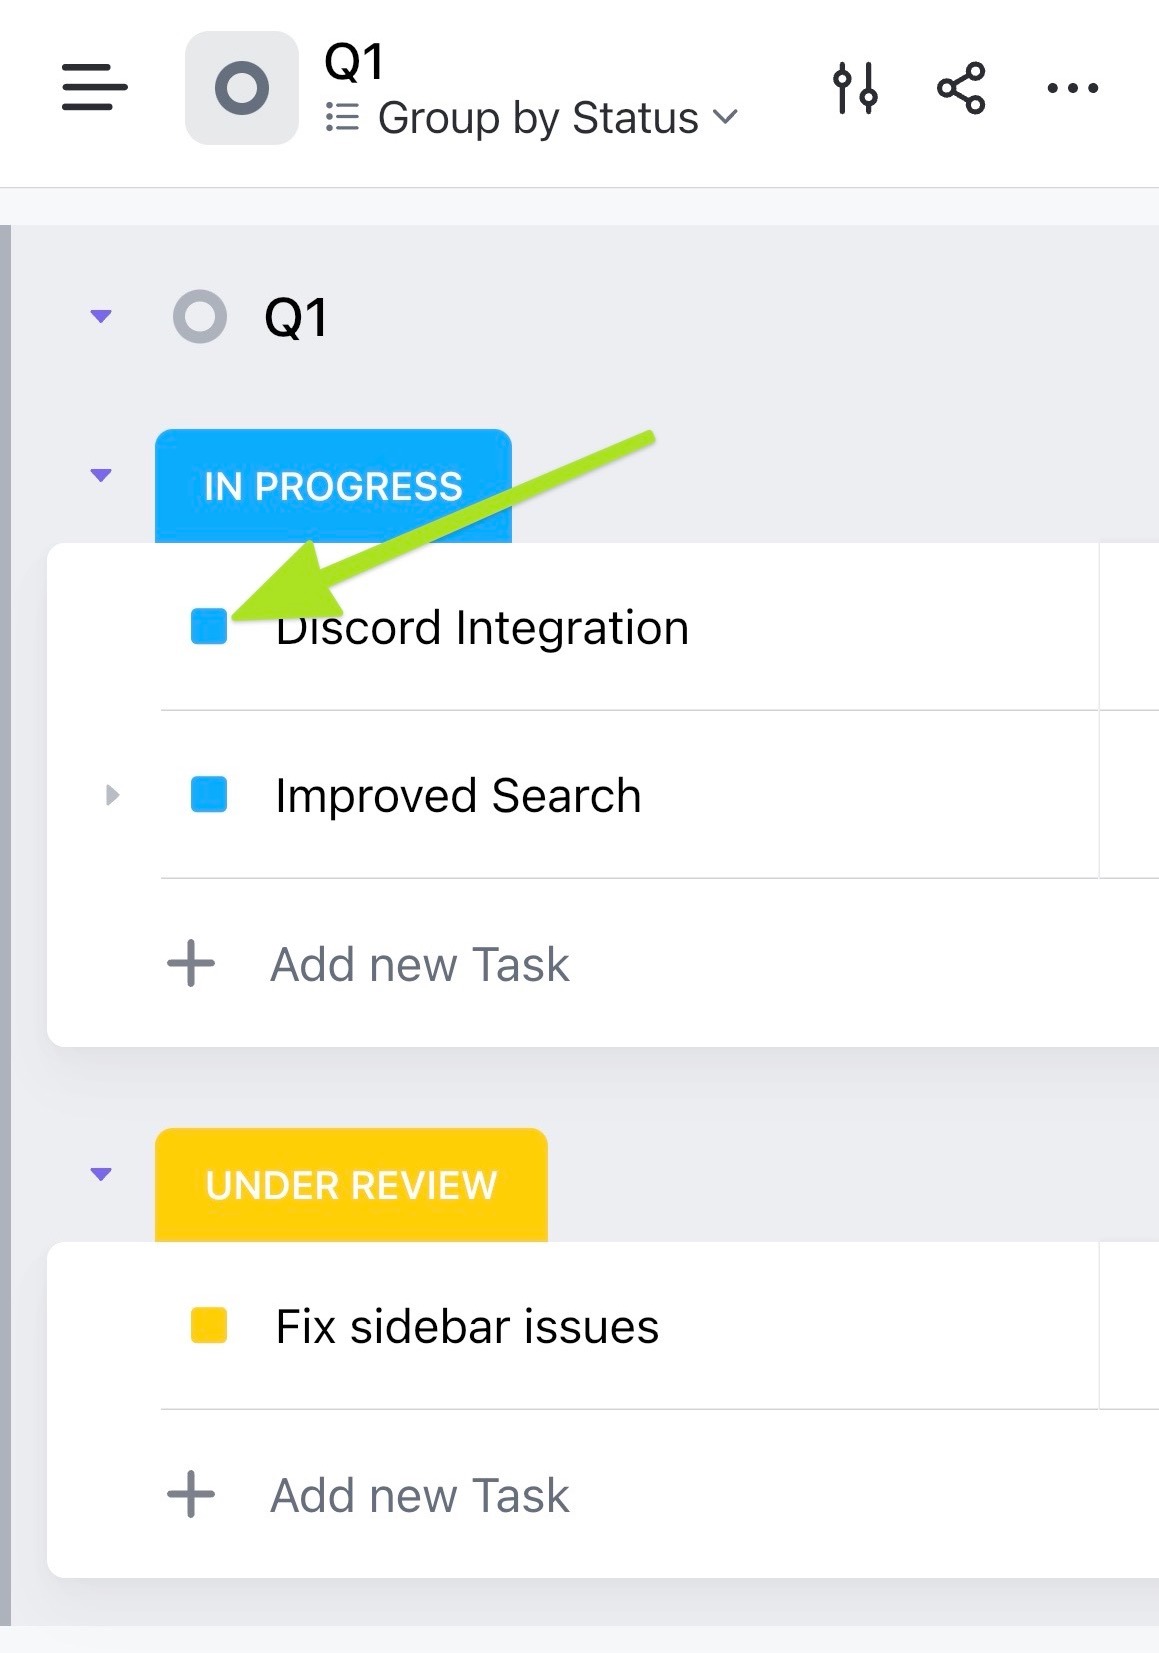1159x1653 pixels.
Task: Collapse the Q1 list section
Action: pyautogui.click(x=101, y=316)
